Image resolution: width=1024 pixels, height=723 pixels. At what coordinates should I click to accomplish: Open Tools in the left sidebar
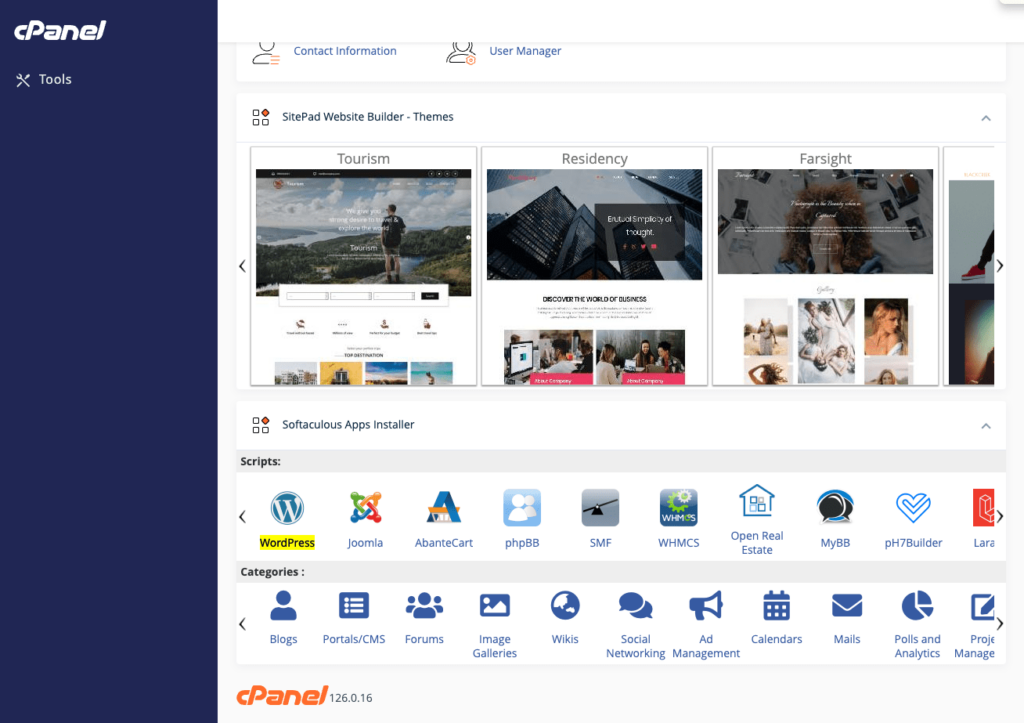(x=44, y=80)
